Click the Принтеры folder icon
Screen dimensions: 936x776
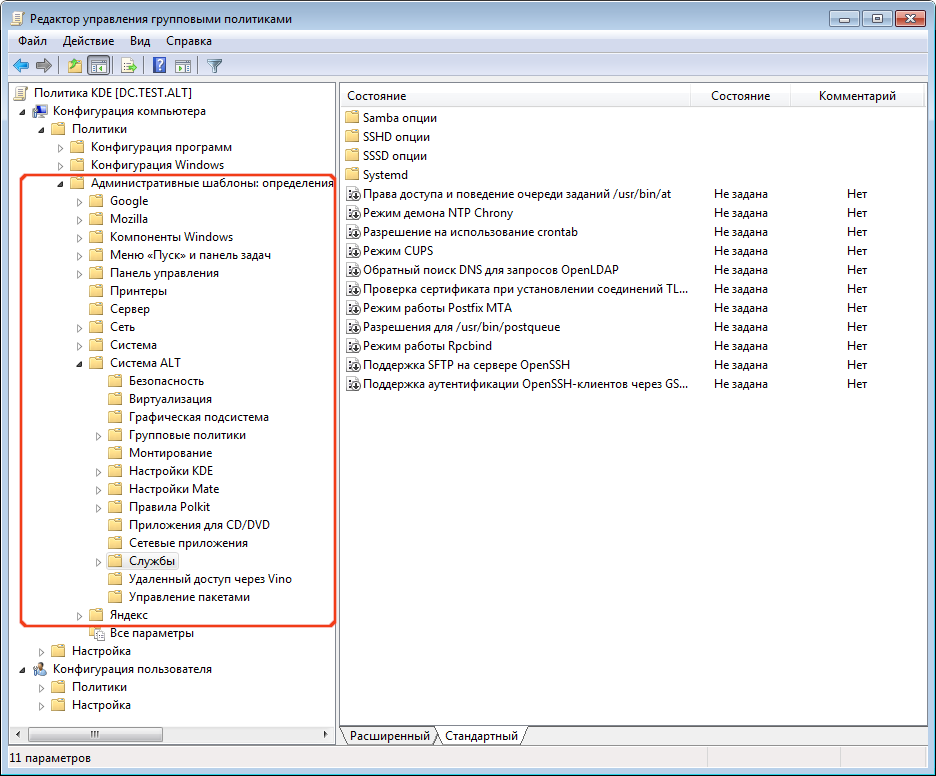point(96,291)
